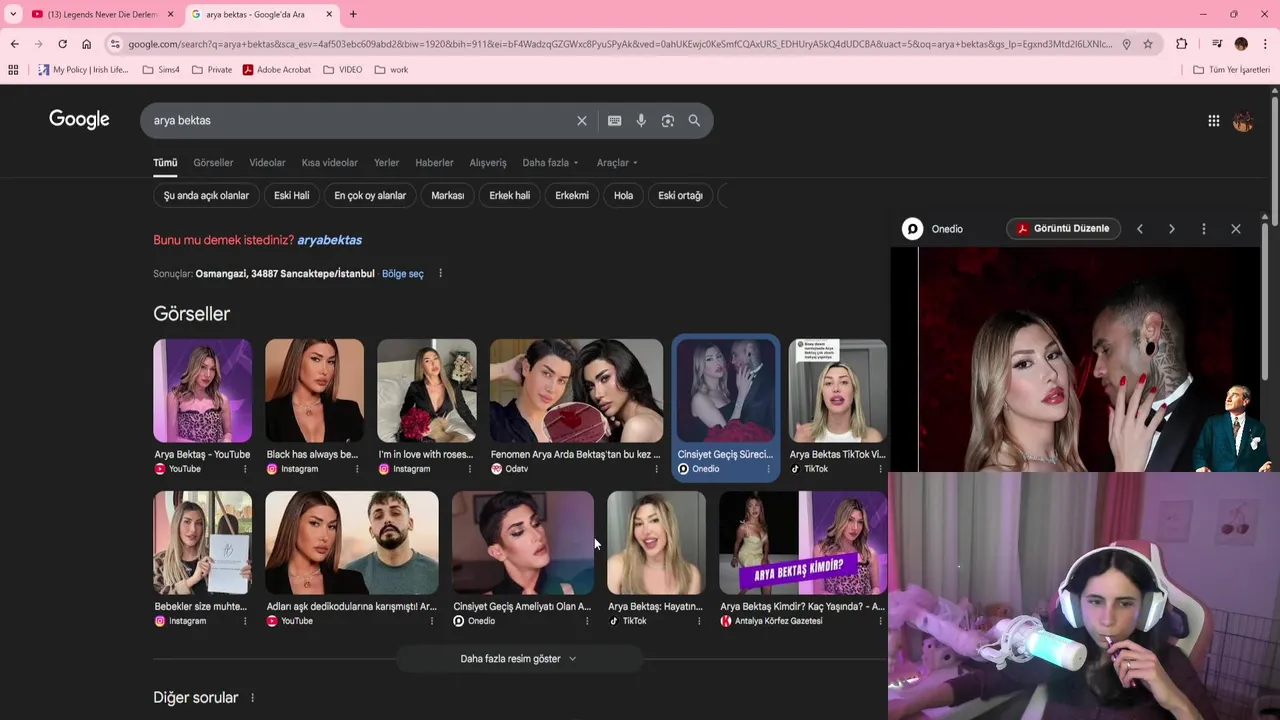This screenshot has width=1280, height=720.
Task: Switch to the Kısa videolar tab
Action: [x=329, y=163]
